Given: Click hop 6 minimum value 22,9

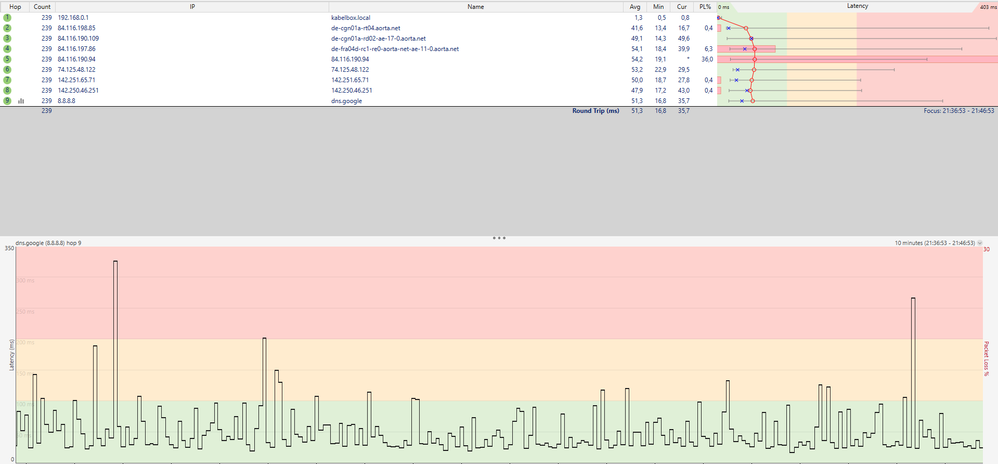Looking at the screenshot, I should (659, 69).
